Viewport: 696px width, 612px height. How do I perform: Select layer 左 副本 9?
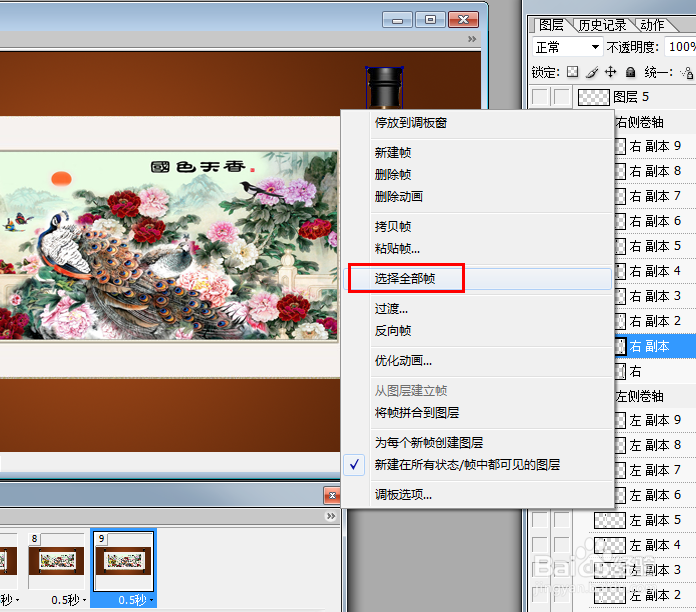pyautogui.click(x=655, y=420)
